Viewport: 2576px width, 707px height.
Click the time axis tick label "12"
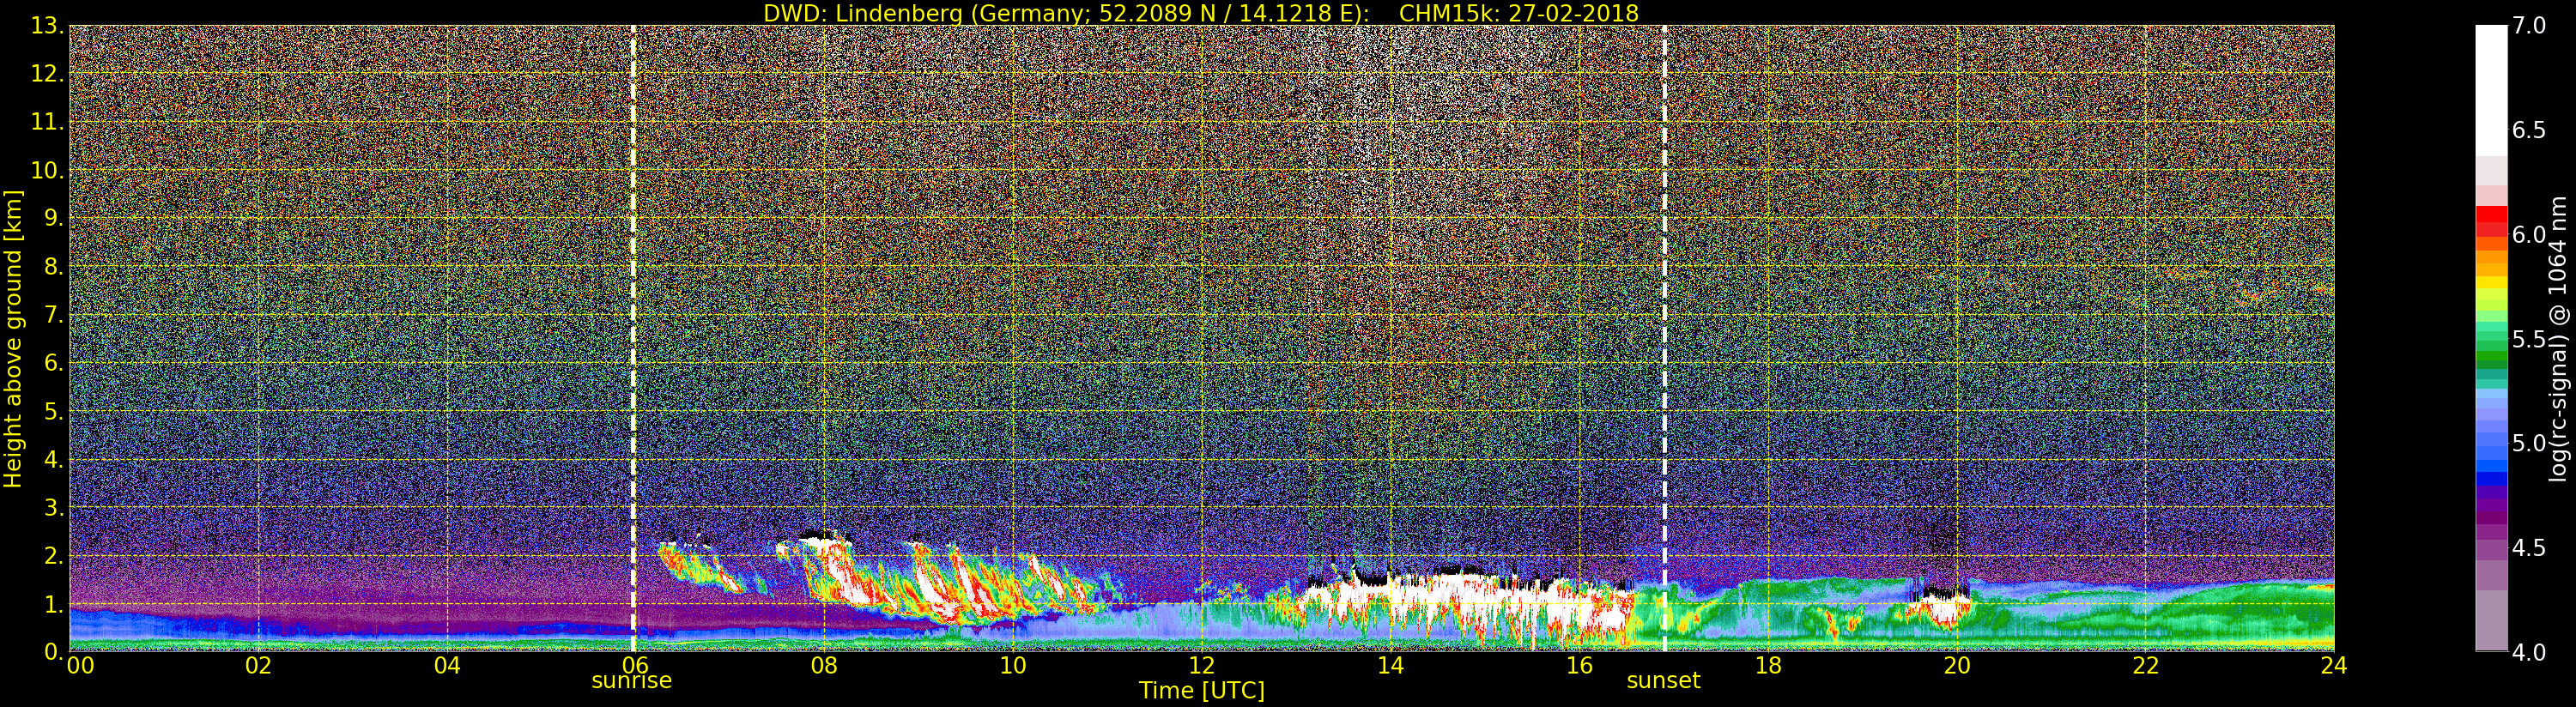(x=1202, y=665)
